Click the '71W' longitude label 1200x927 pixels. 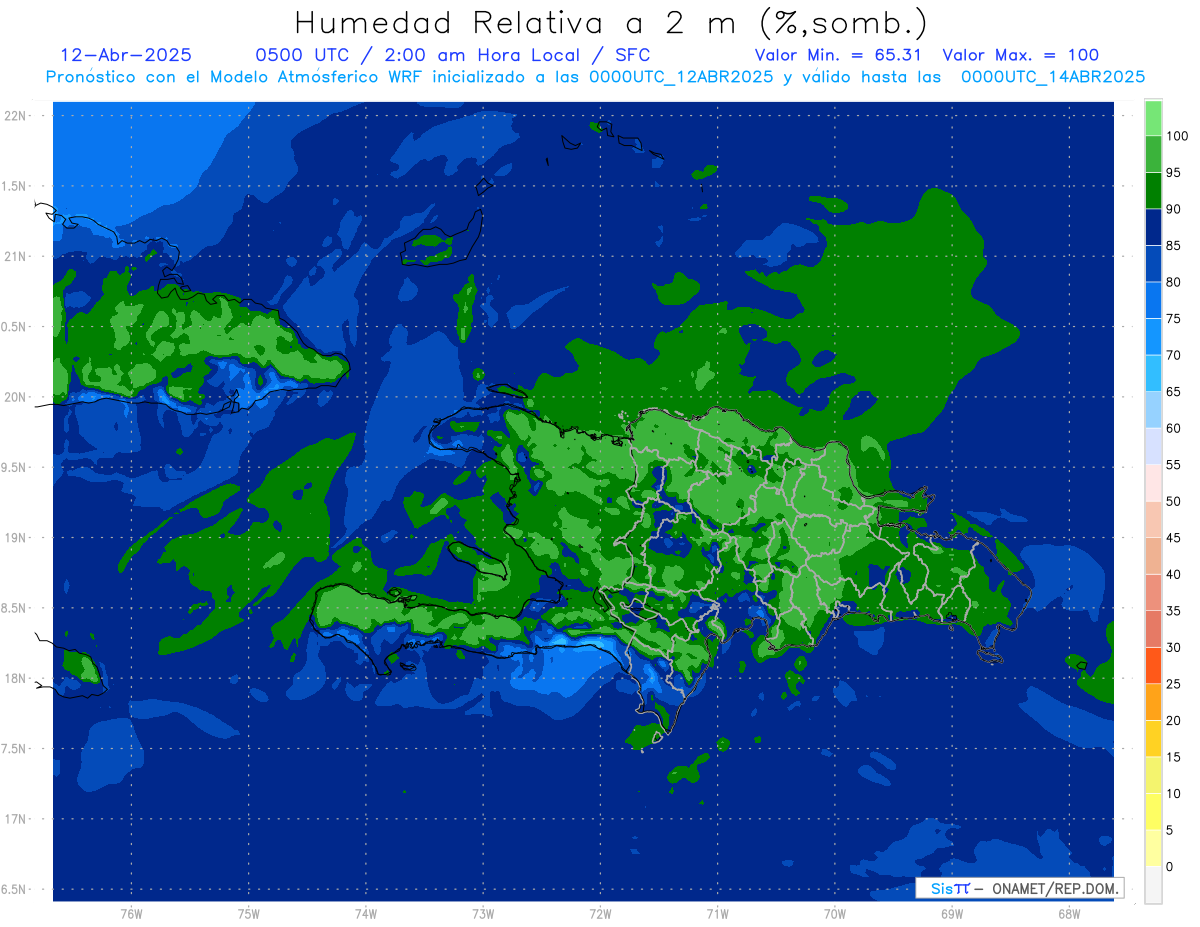click(x=717, y=913)
